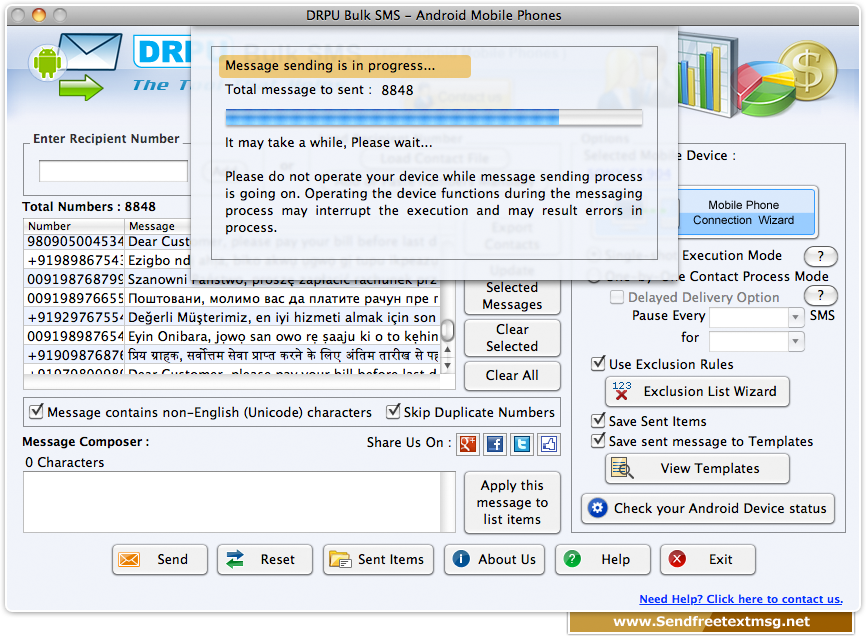The width and height of the screenshot is (866, 636).
Task: Click the bar chart graphic in header
Action: (x=707, y=75)
